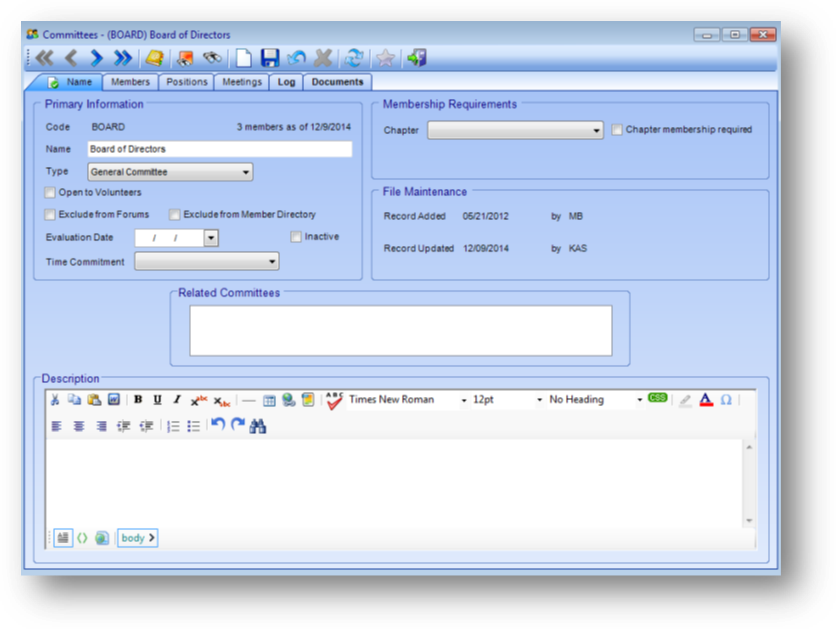836x629 pixels.
Task: Click the description scrollbar down arrow
Action: (x=749, y=520)
